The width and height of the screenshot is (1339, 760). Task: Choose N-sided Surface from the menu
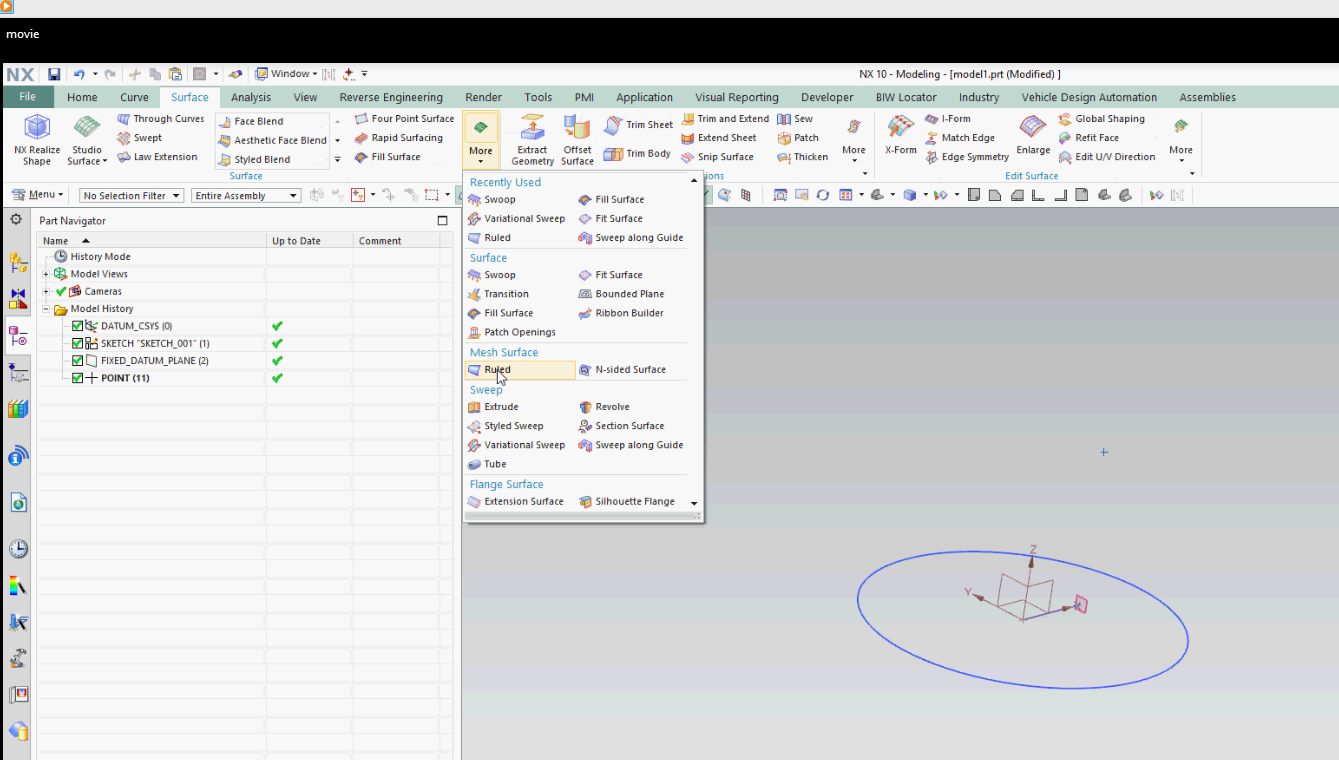(x=629, y=370)
